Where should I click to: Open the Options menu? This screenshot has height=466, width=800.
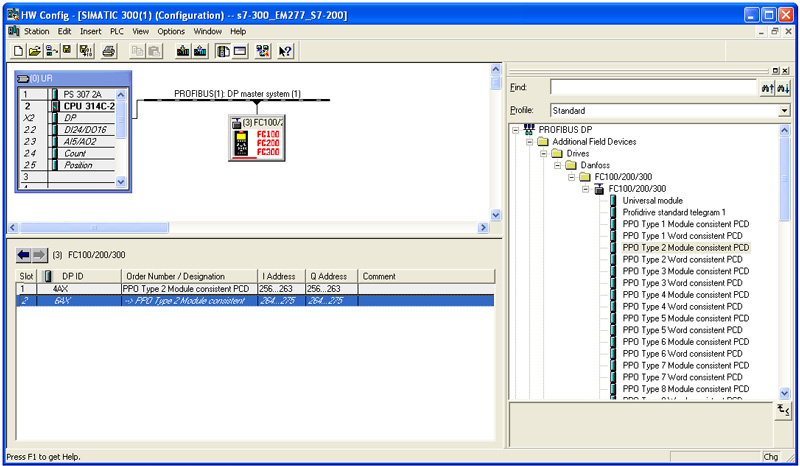pyautogui.click(x=171, y=31)
